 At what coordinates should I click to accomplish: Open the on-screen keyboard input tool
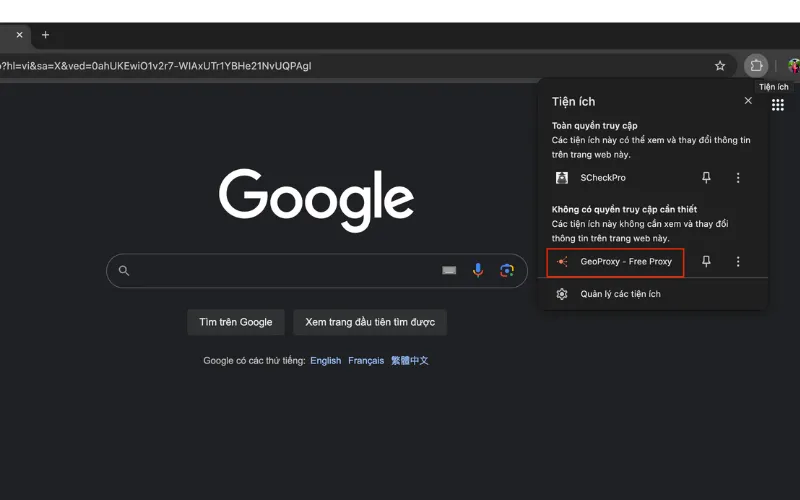(x=449, y=270)
